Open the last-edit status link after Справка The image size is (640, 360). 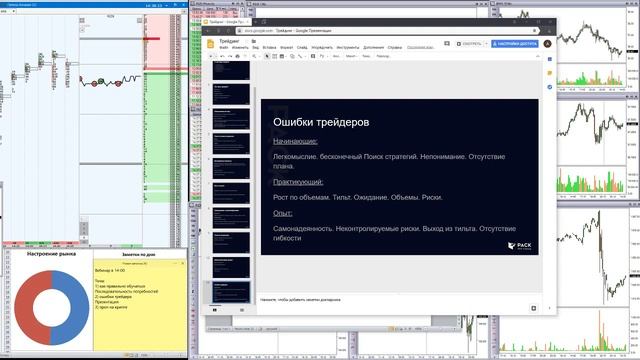[x=420, y=48]
